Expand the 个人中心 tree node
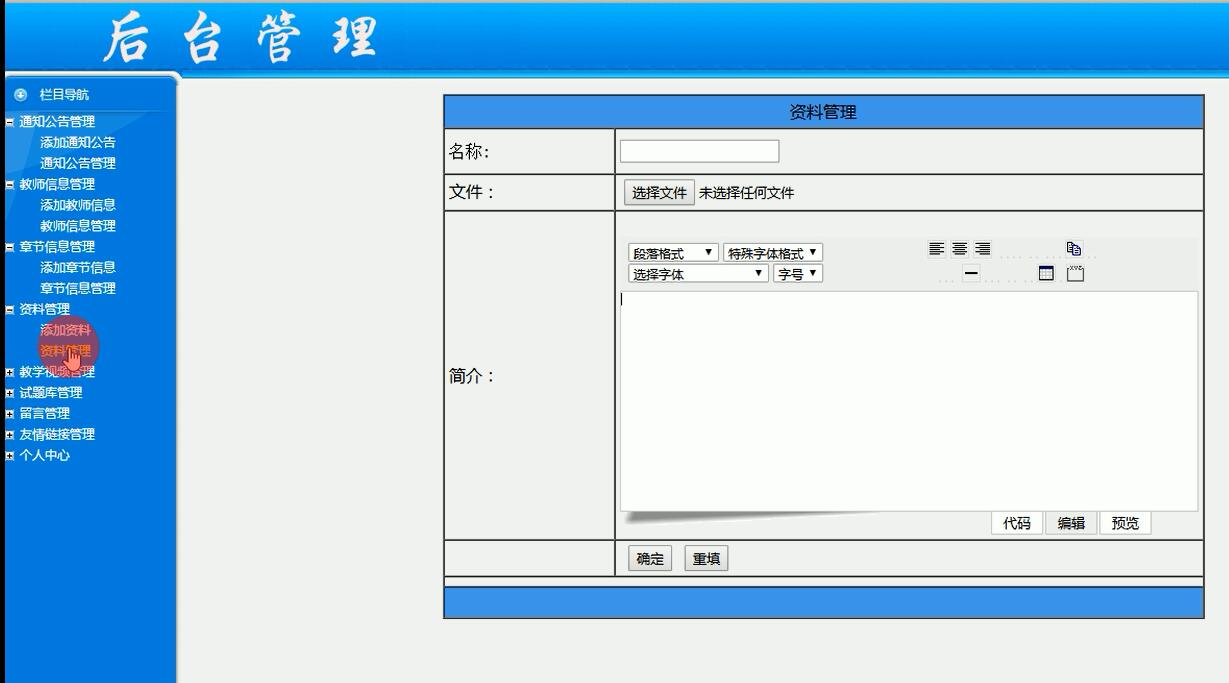The image size is (1229, 683). (x=10, y=456)
